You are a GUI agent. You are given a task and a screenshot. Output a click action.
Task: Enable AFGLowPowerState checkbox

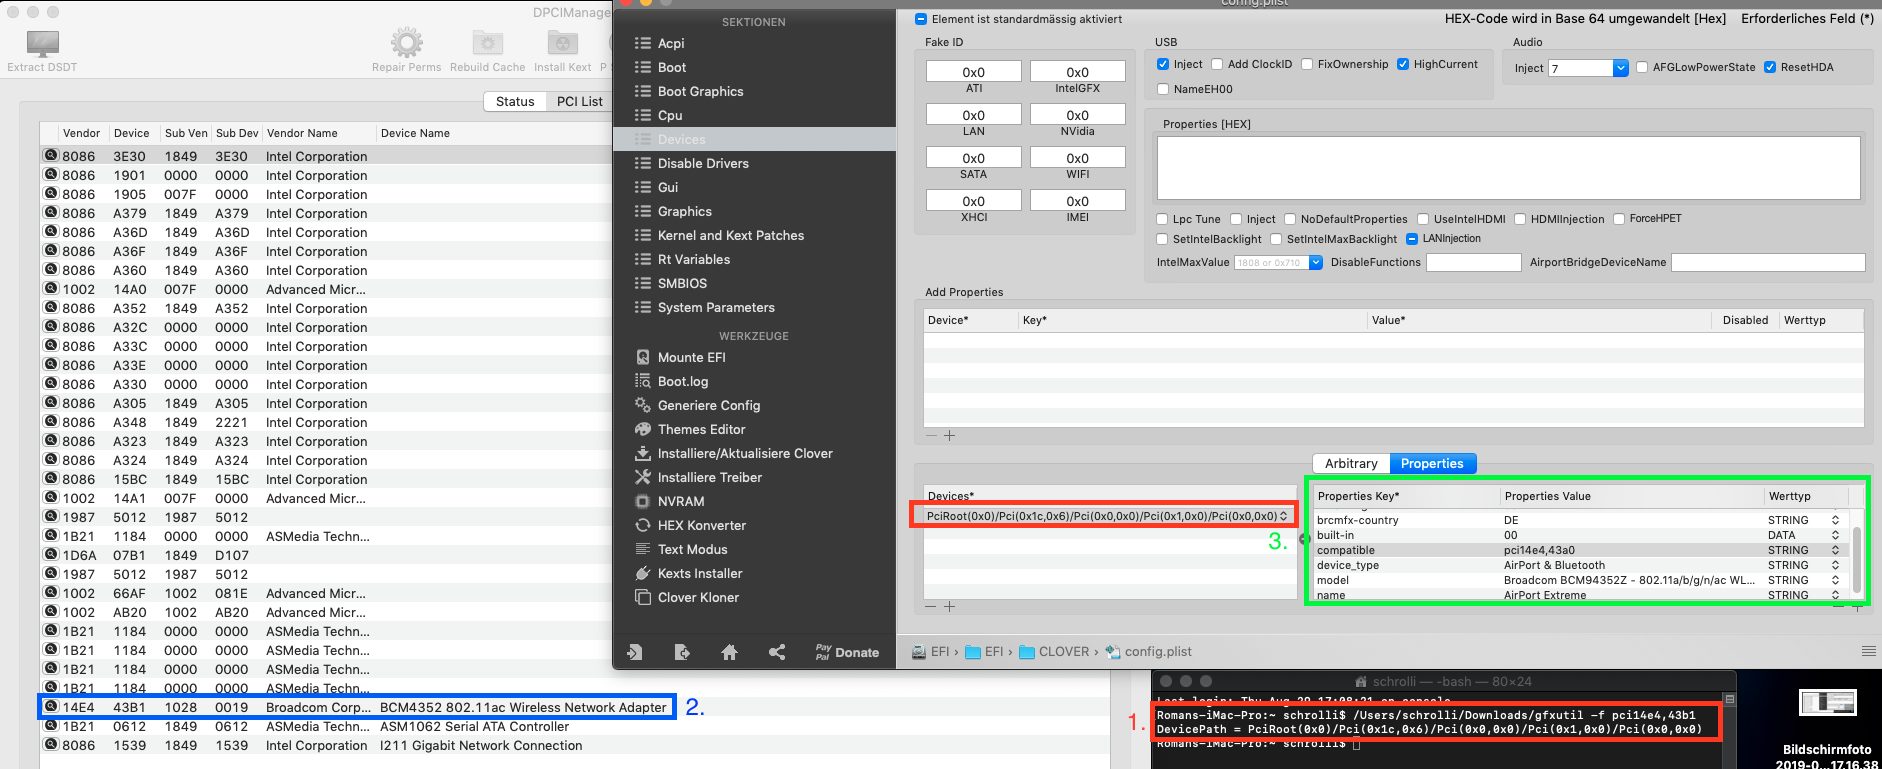coord(1642,67)
